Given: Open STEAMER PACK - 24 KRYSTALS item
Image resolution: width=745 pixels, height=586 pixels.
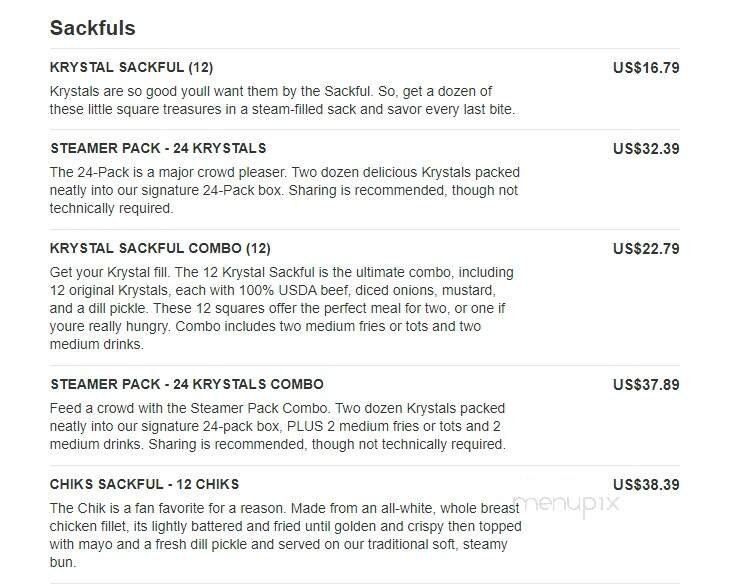Looking at the screenshot, I should 158,148.
